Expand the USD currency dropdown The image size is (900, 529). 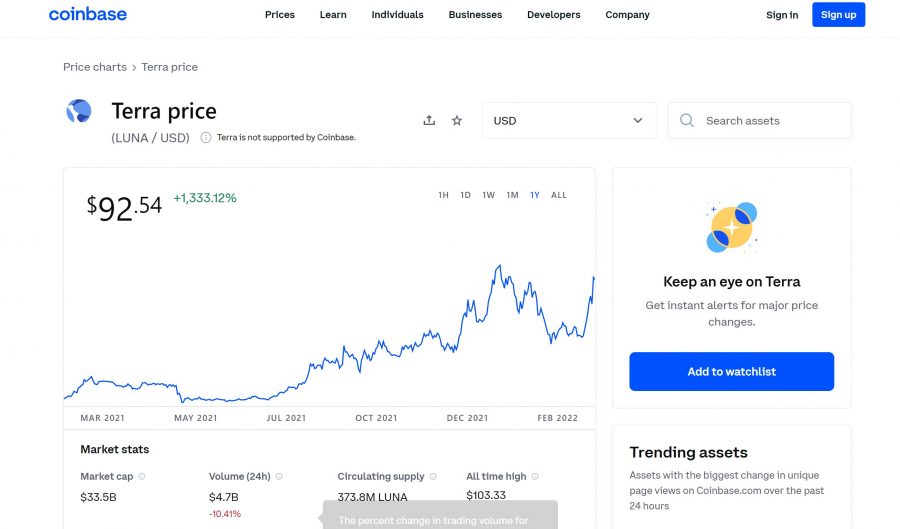pos(569,120)
